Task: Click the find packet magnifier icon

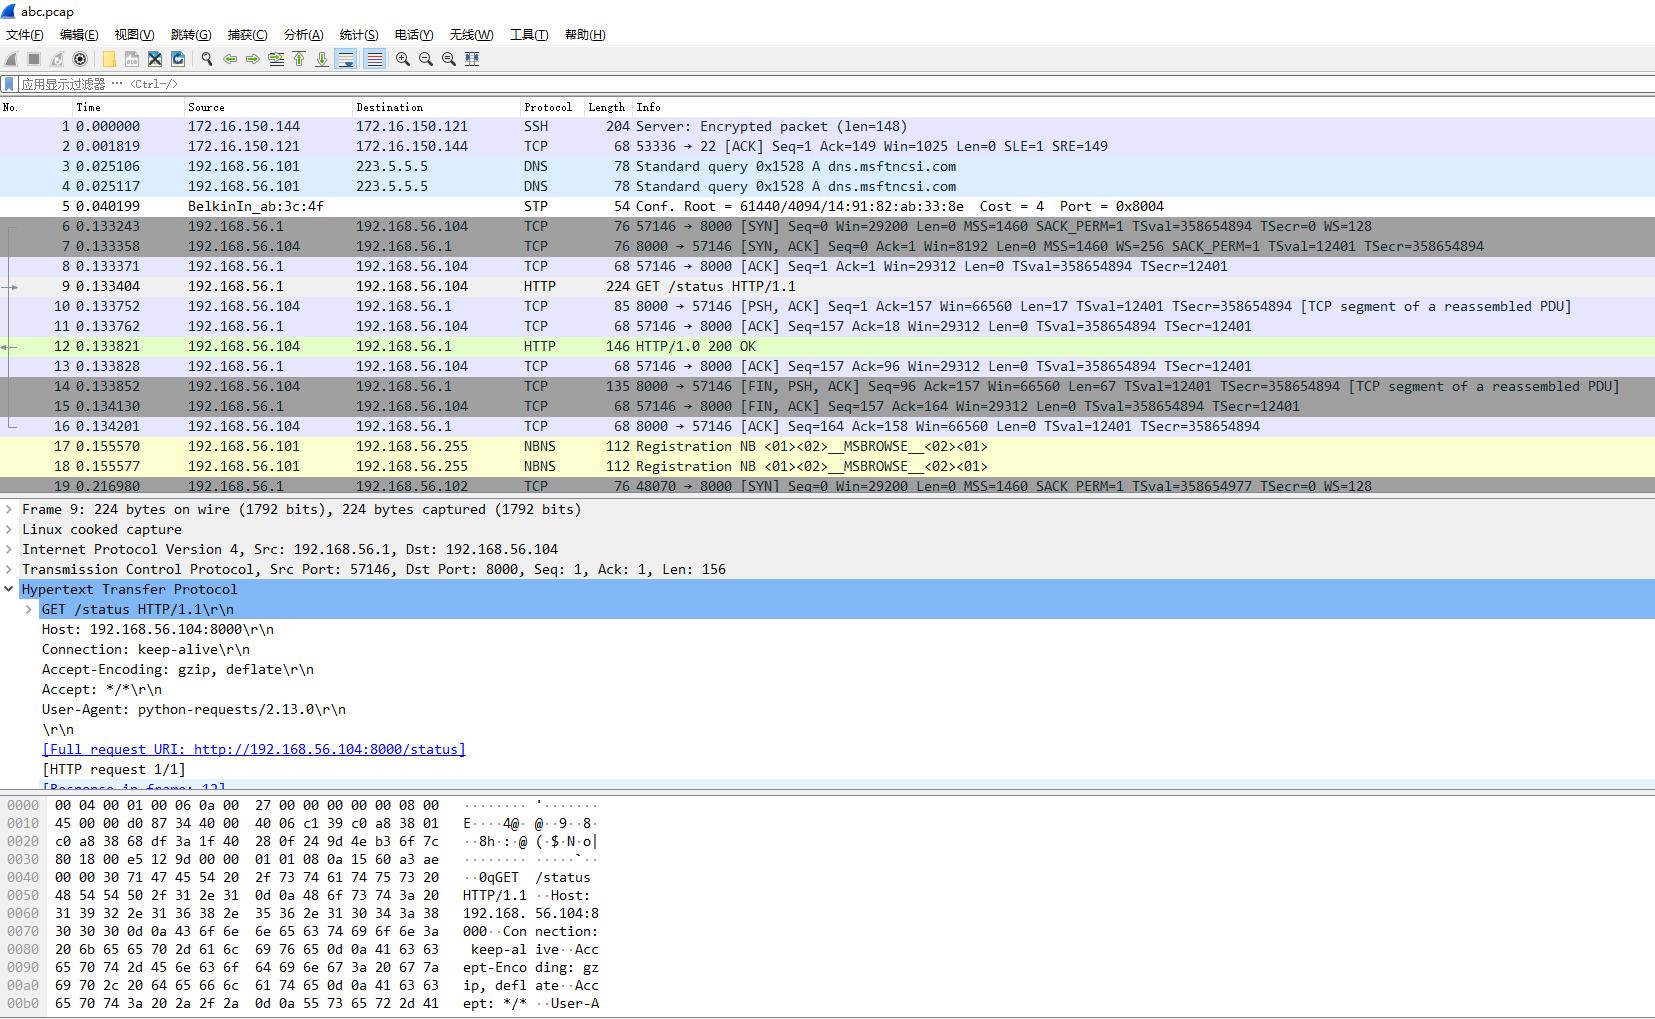Action: [x=207, y=59]
